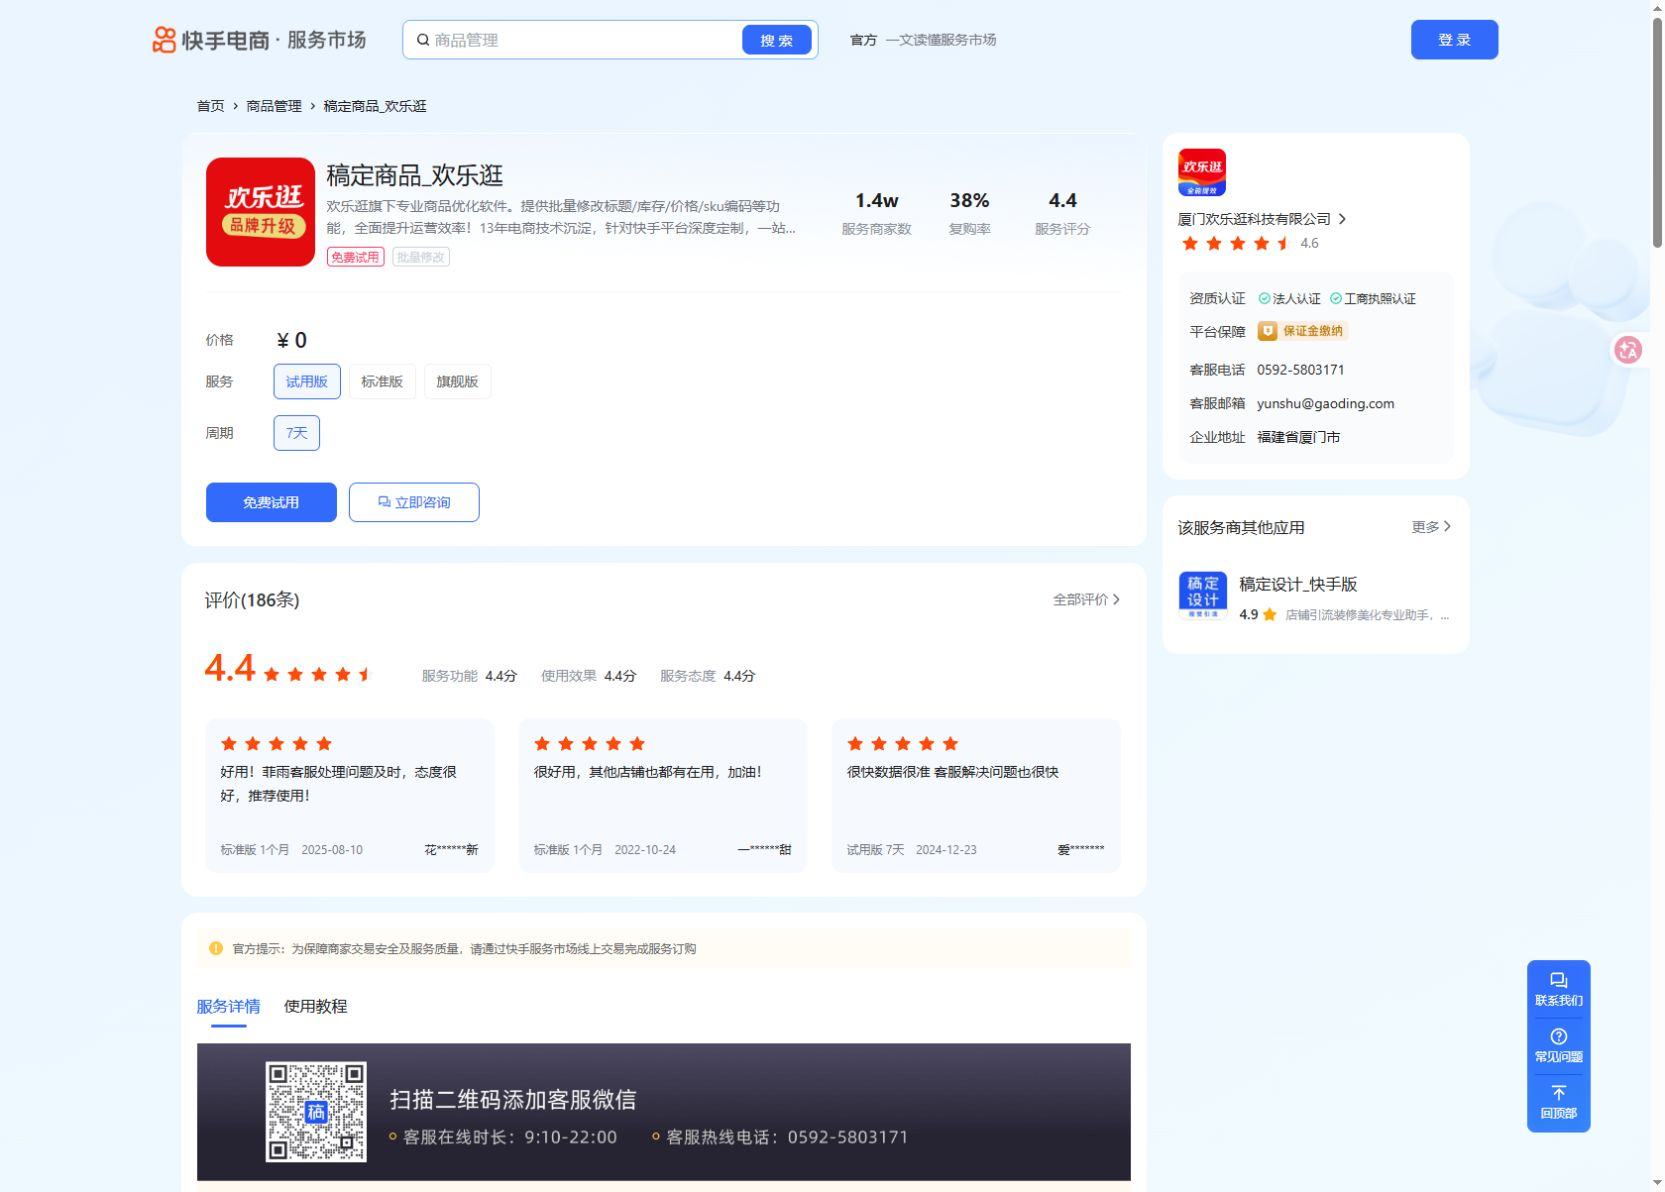
Task: Select the 7天 period option
Action: click(297, 433)
